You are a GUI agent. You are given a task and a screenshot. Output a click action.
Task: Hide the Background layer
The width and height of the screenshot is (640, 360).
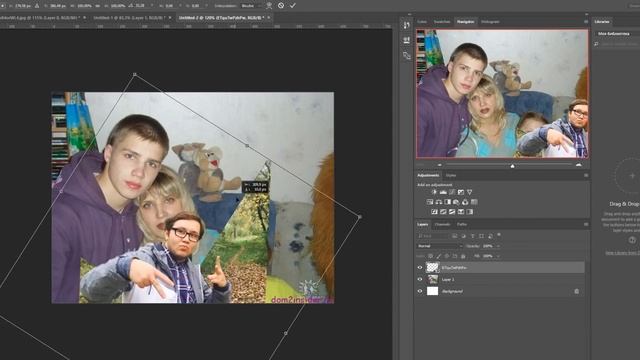420,291
